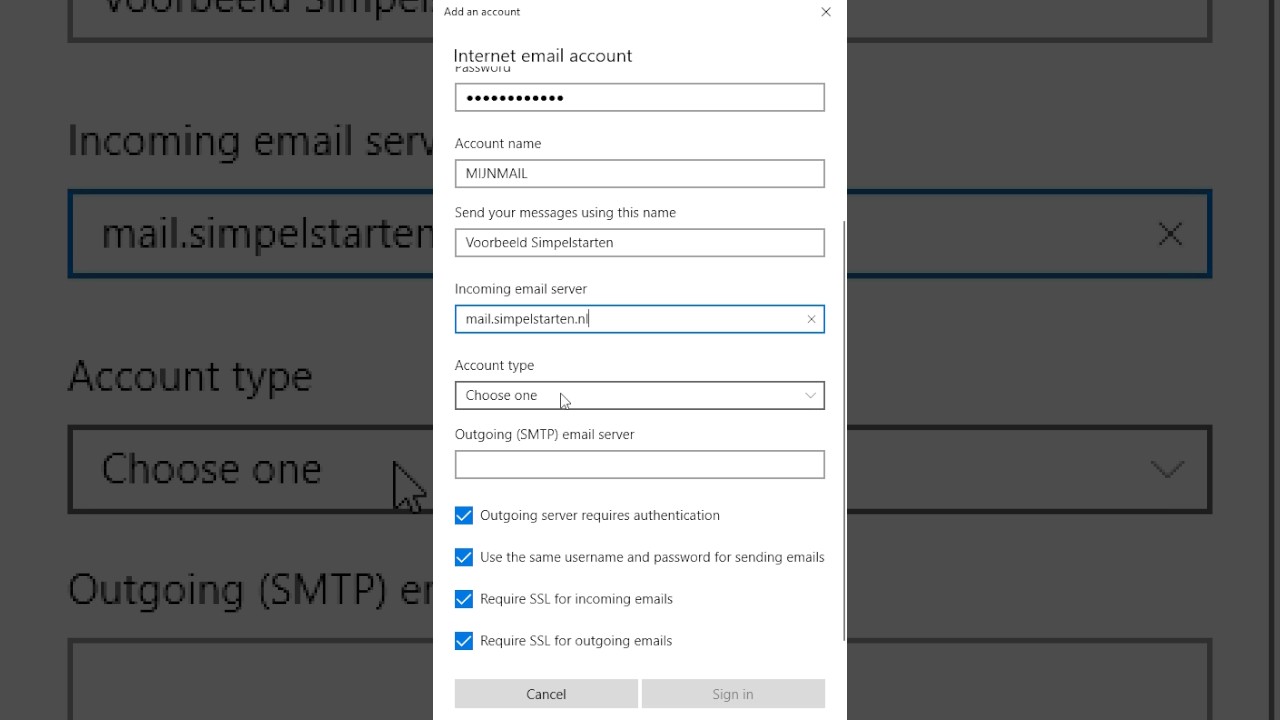1280x720 pixels.
Task: Clear the Incoming email server field
Action: coord(811,319)
